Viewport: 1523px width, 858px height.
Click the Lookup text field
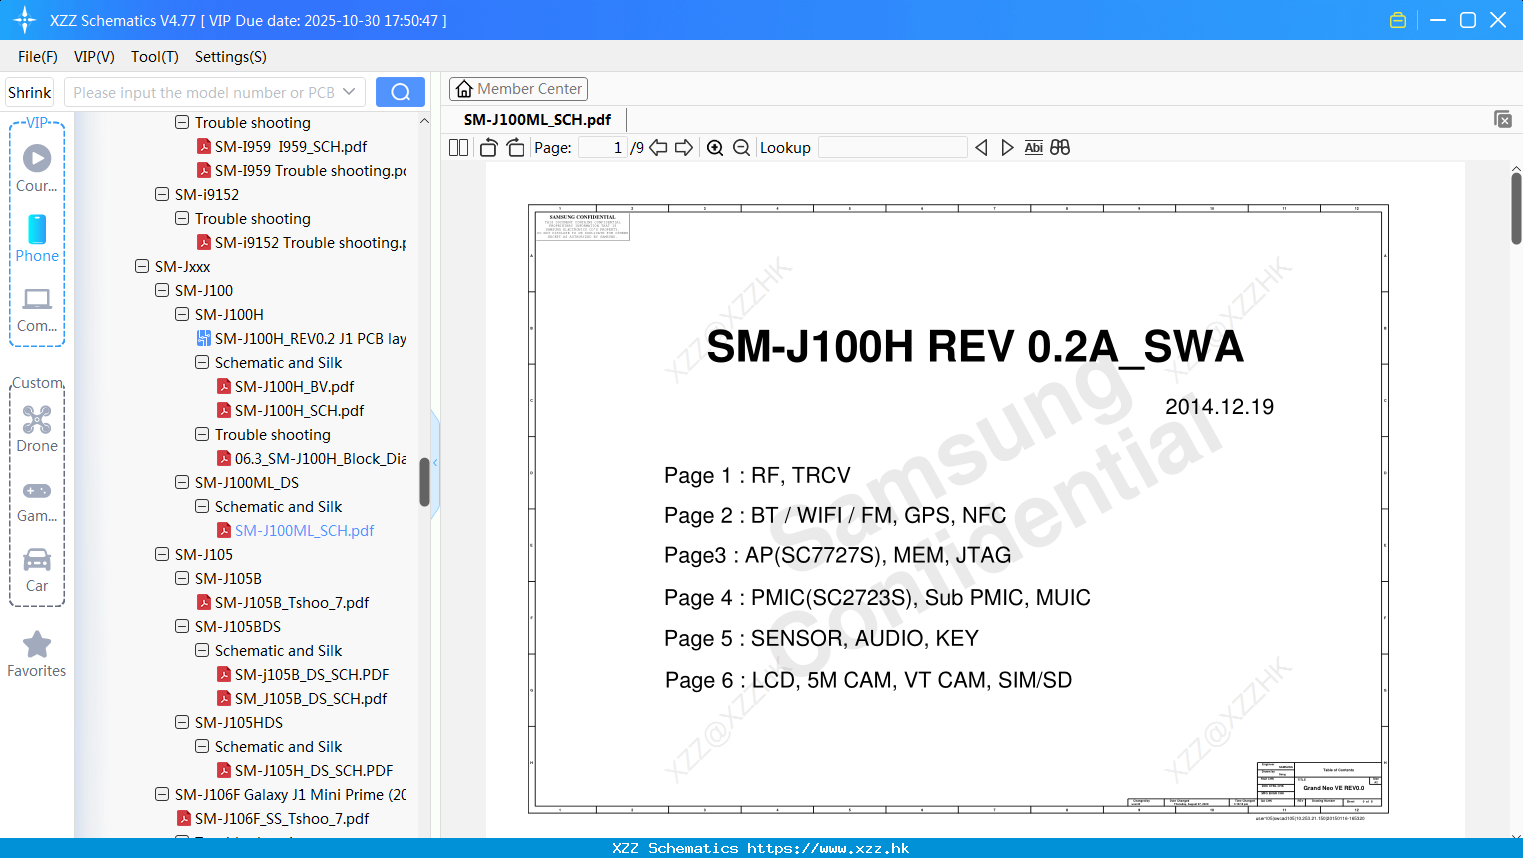click(x=892, y=147)
